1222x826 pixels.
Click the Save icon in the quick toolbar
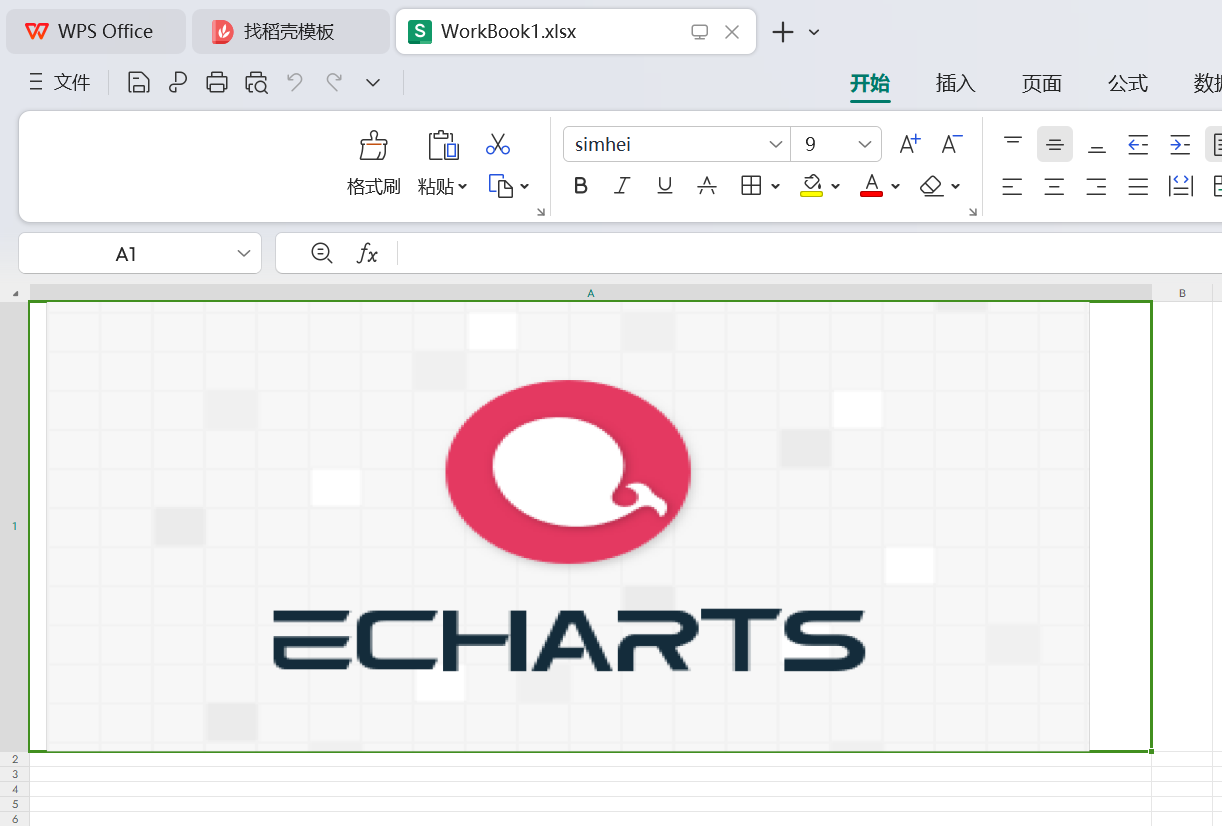coord(139,83)
